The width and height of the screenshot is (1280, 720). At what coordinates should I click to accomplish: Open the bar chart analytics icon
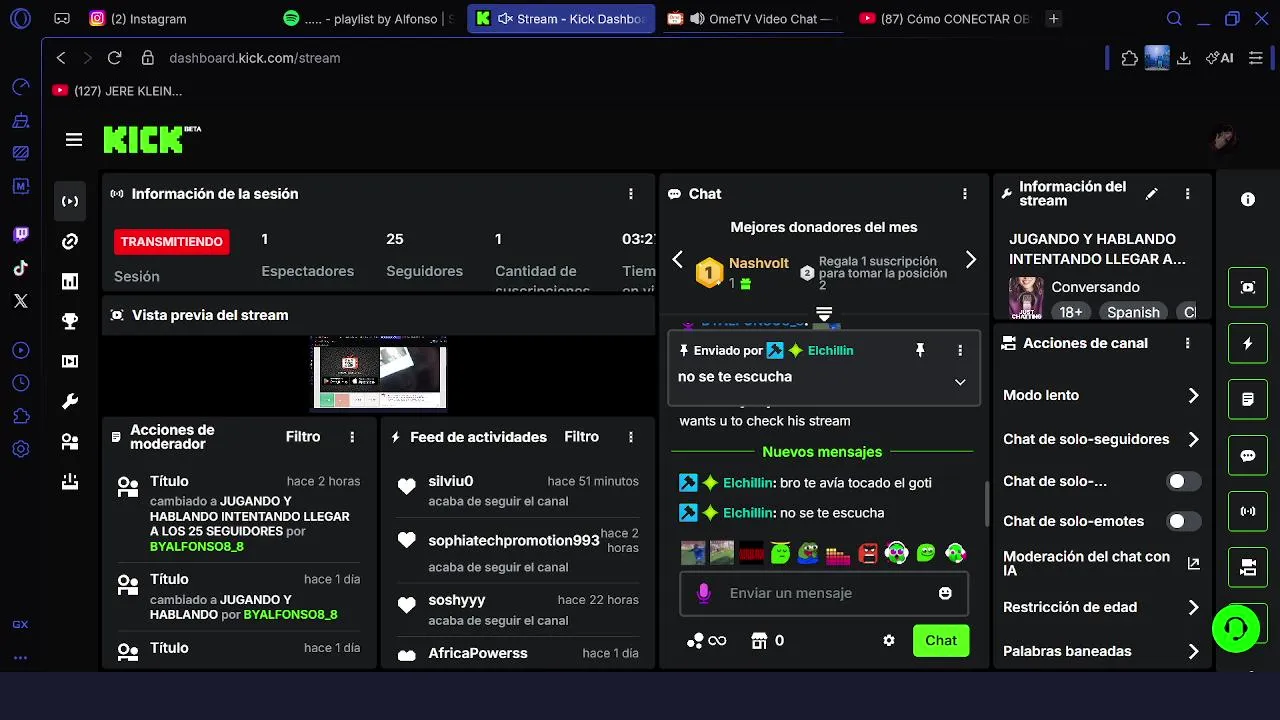70,281
